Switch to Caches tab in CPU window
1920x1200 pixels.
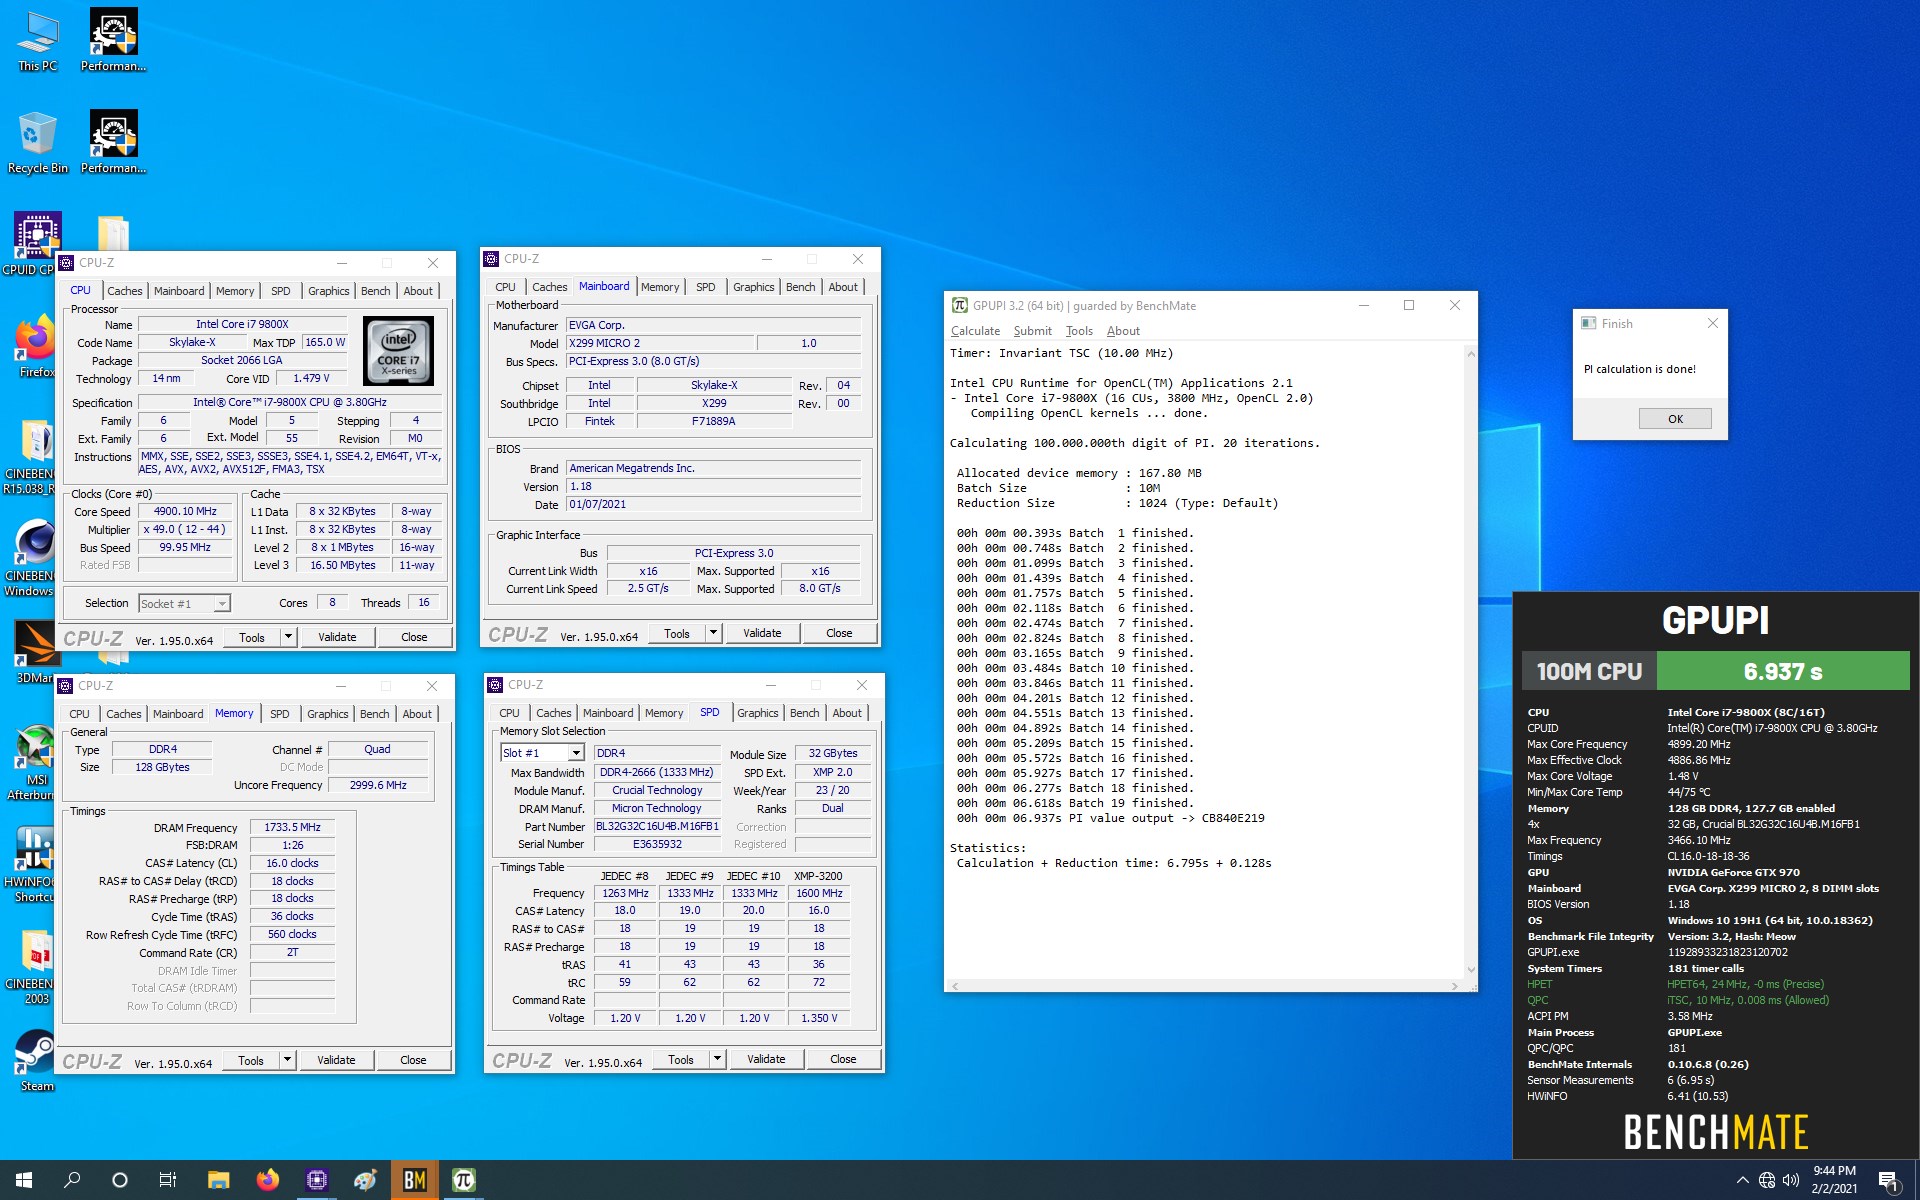[x=125, y=291]
